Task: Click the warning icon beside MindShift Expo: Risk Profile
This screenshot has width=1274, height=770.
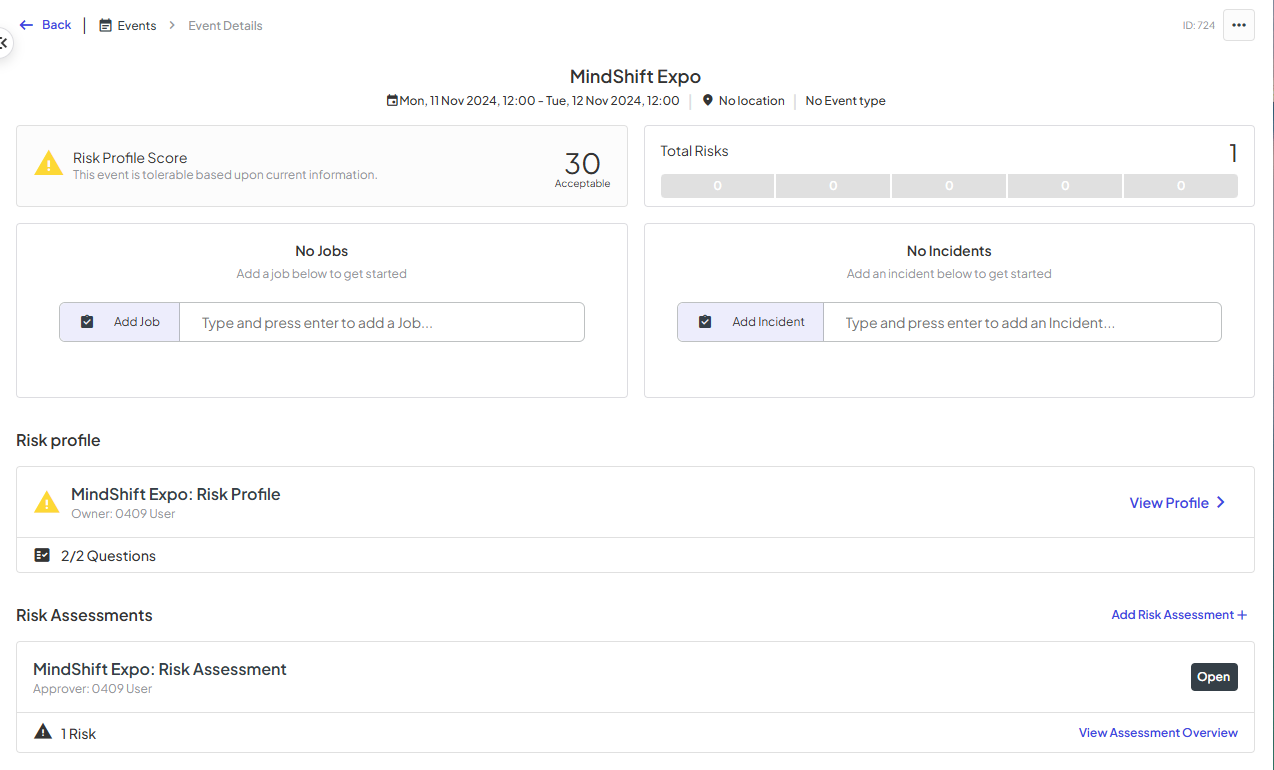Action: (x=47, y=502)
